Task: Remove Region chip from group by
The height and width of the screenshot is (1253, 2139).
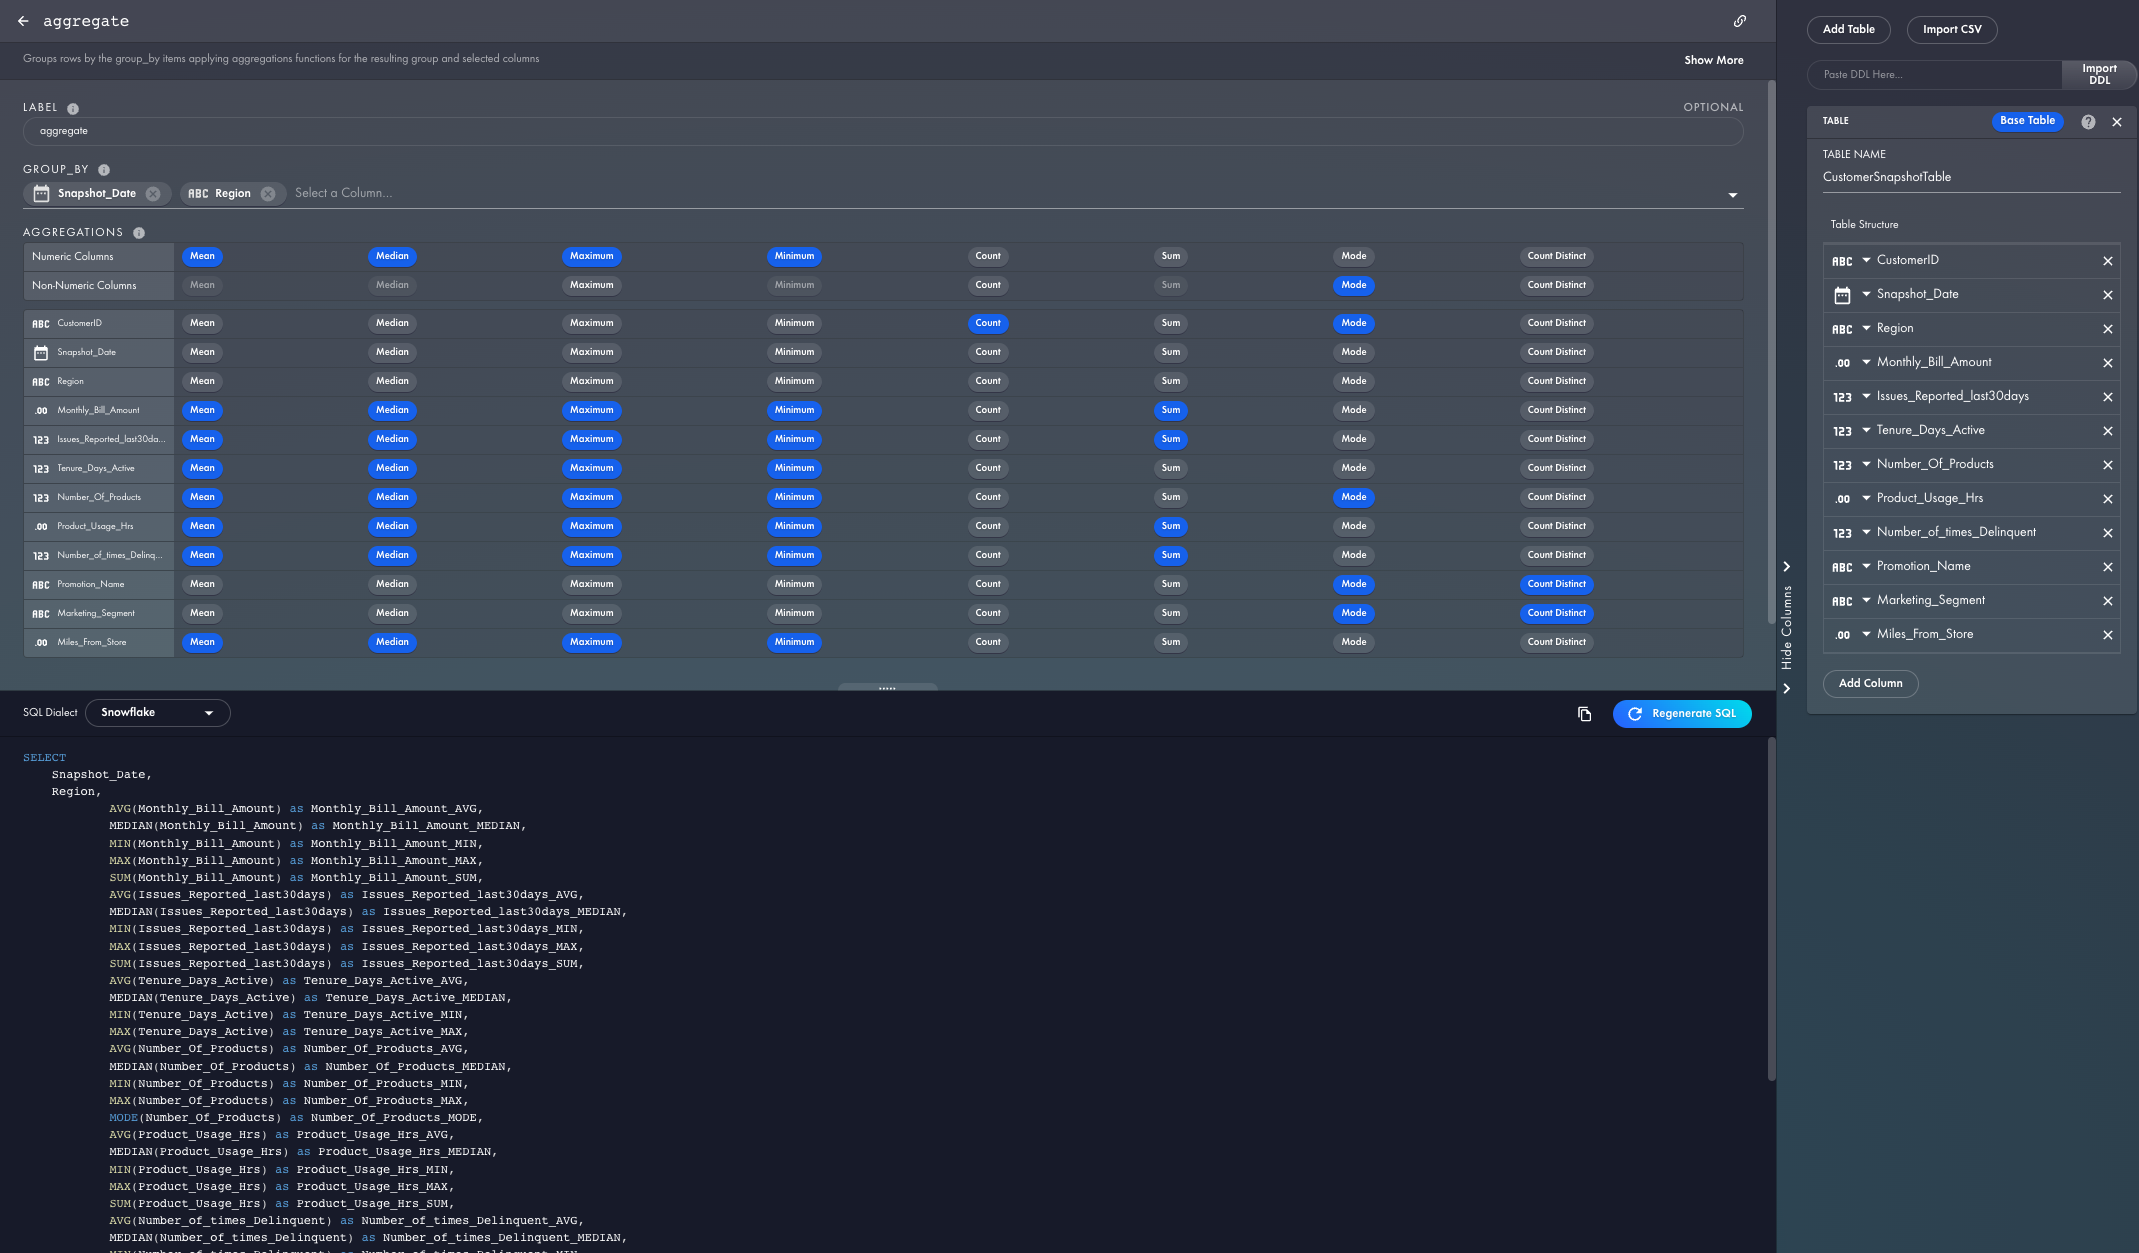Action: click(268, 194)
